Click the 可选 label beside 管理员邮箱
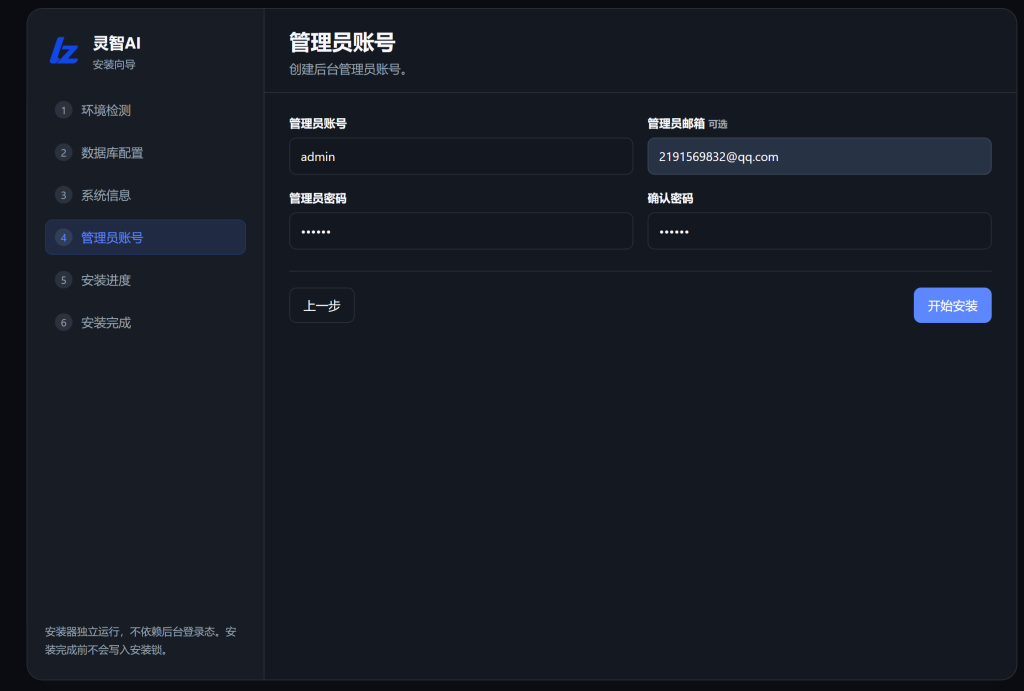The width and height of the screenshot is (1024, 691). click(718, 124)
